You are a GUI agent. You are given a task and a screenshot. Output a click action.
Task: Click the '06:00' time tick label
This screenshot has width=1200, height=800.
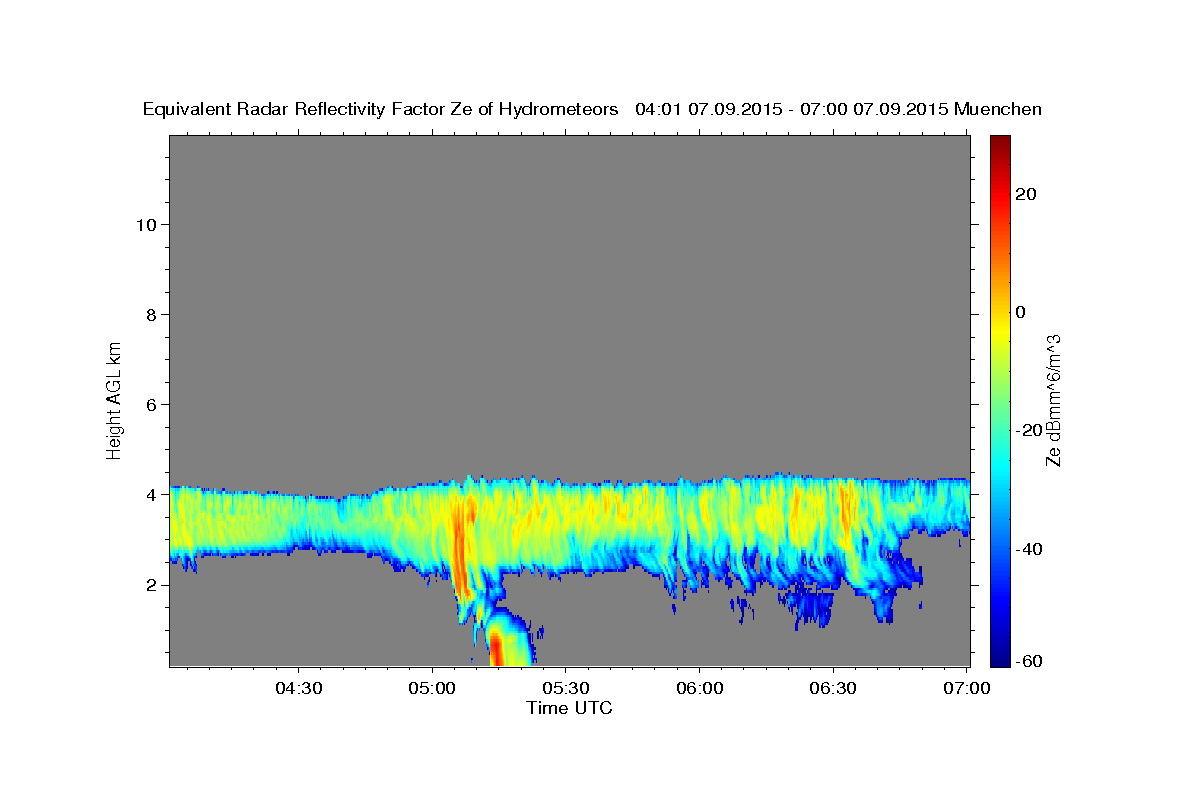pos(699,688)
